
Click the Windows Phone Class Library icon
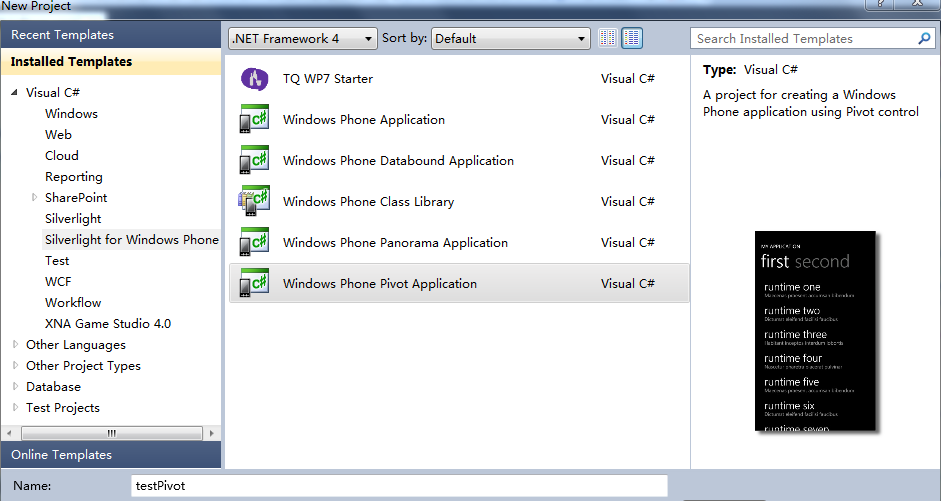254,201
